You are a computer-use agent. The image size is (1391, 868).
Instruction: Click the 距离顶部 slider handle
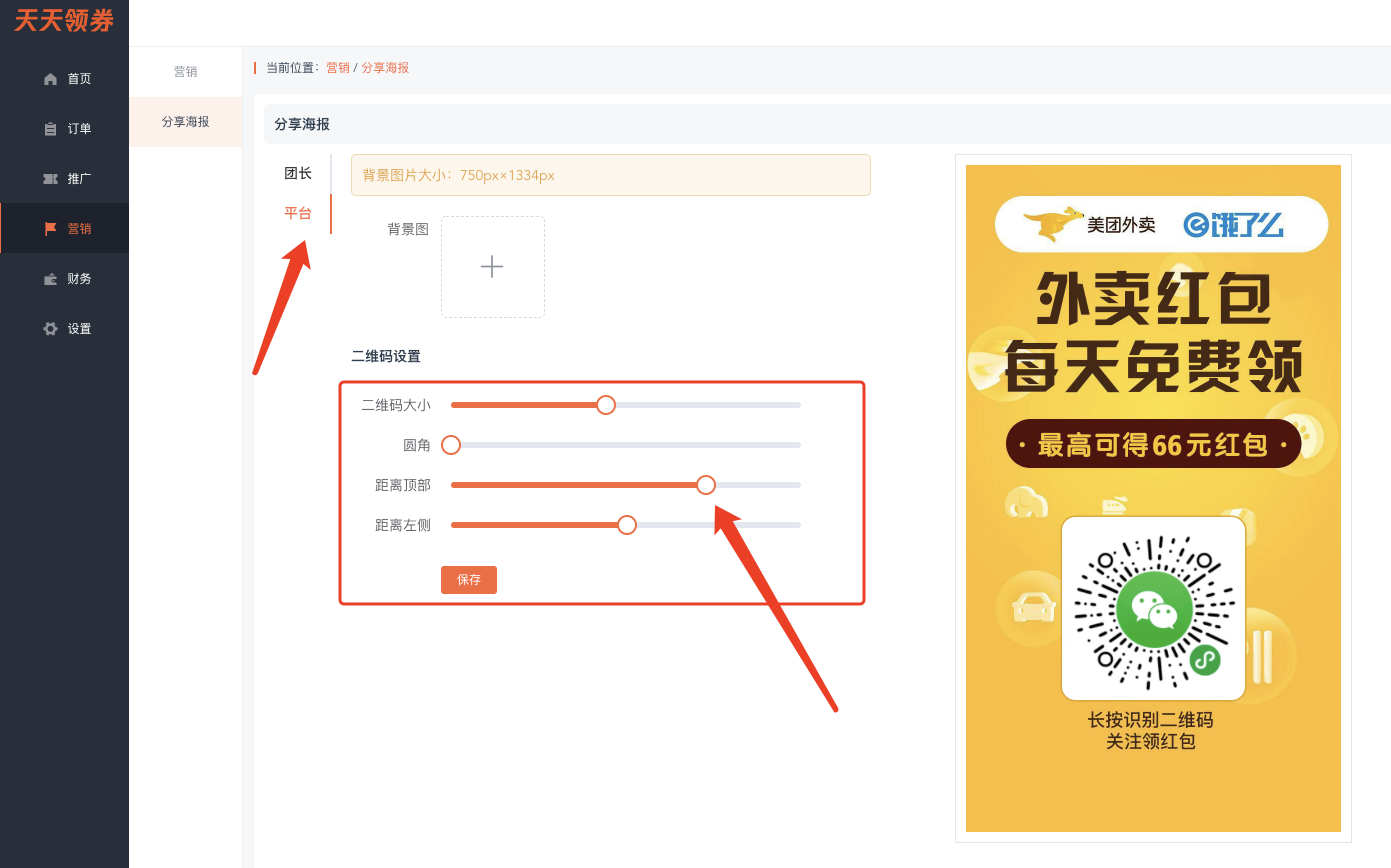click(706, 485)
